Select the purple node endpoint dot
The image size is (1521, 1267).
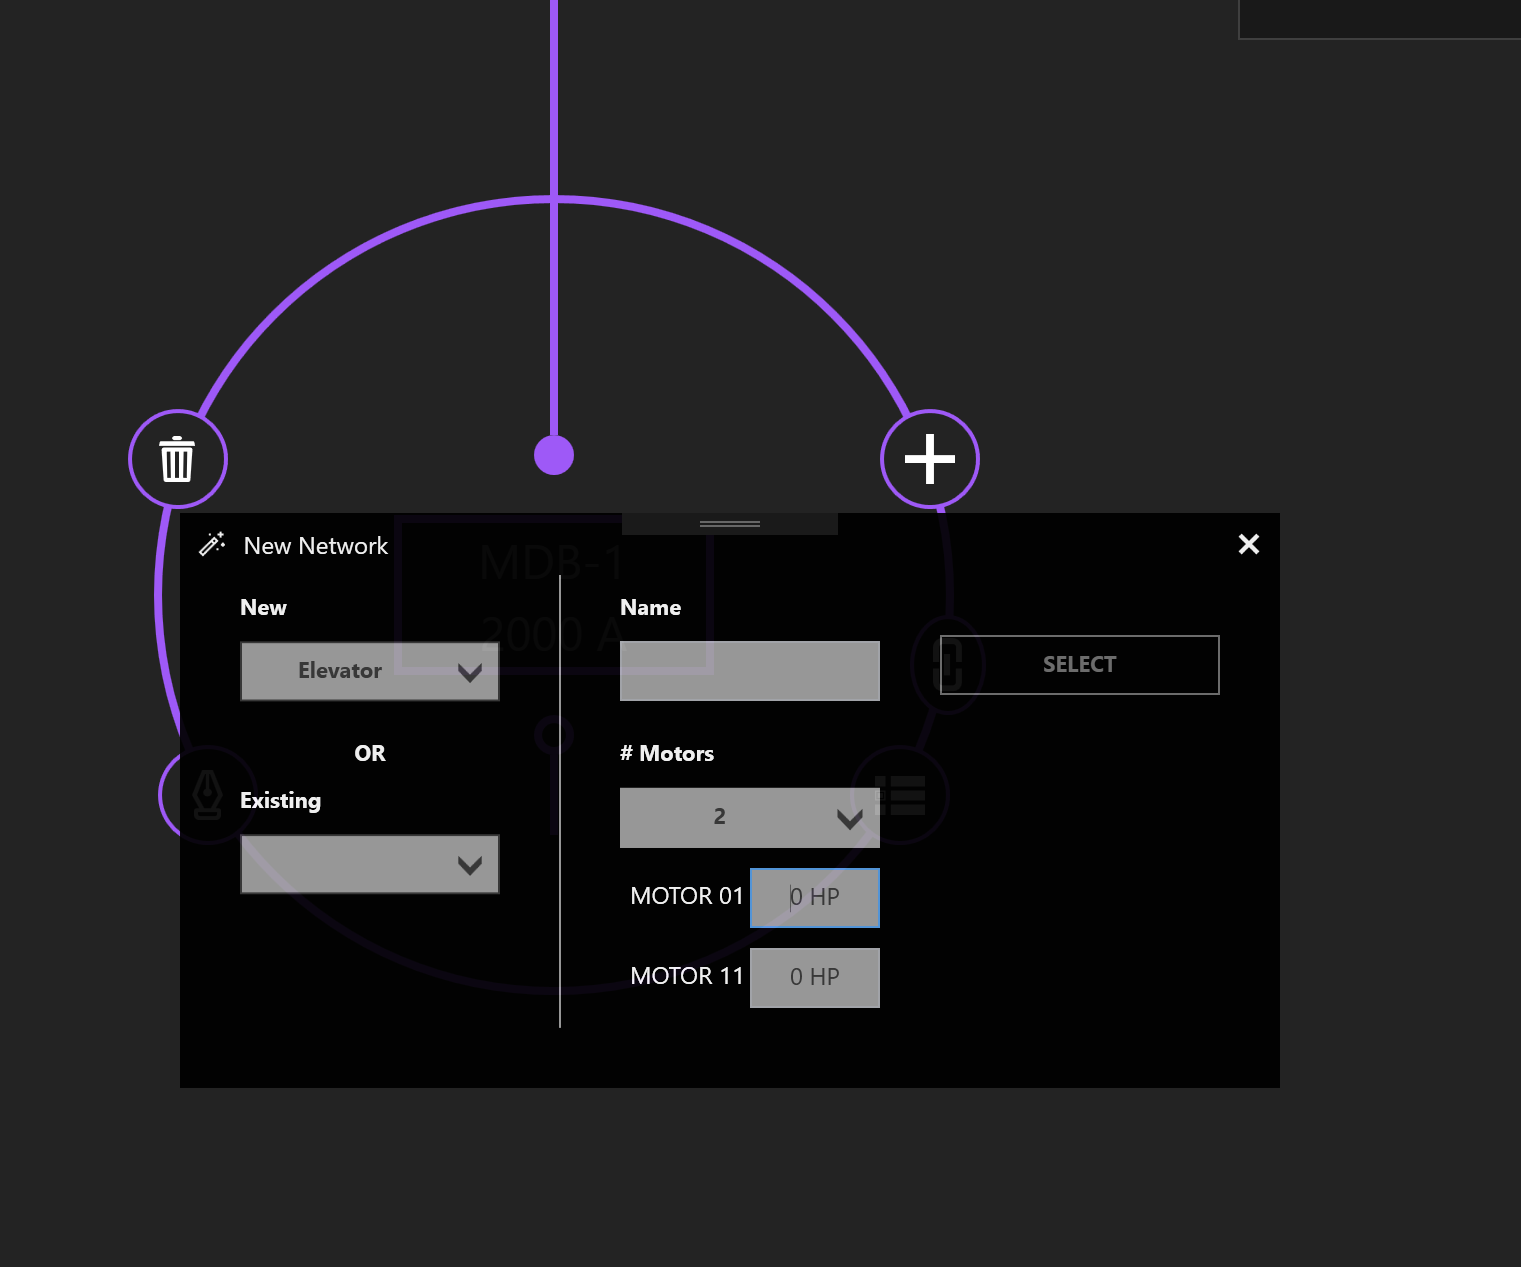pos(554,455)
